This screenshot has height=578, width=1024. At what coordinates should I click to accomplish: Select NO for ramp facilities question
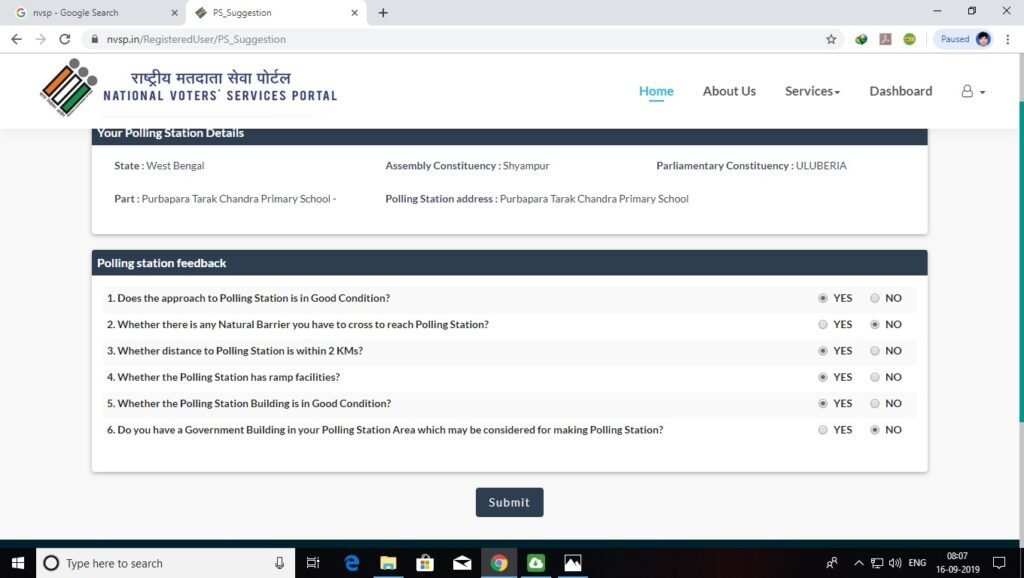tap(875, 377)
